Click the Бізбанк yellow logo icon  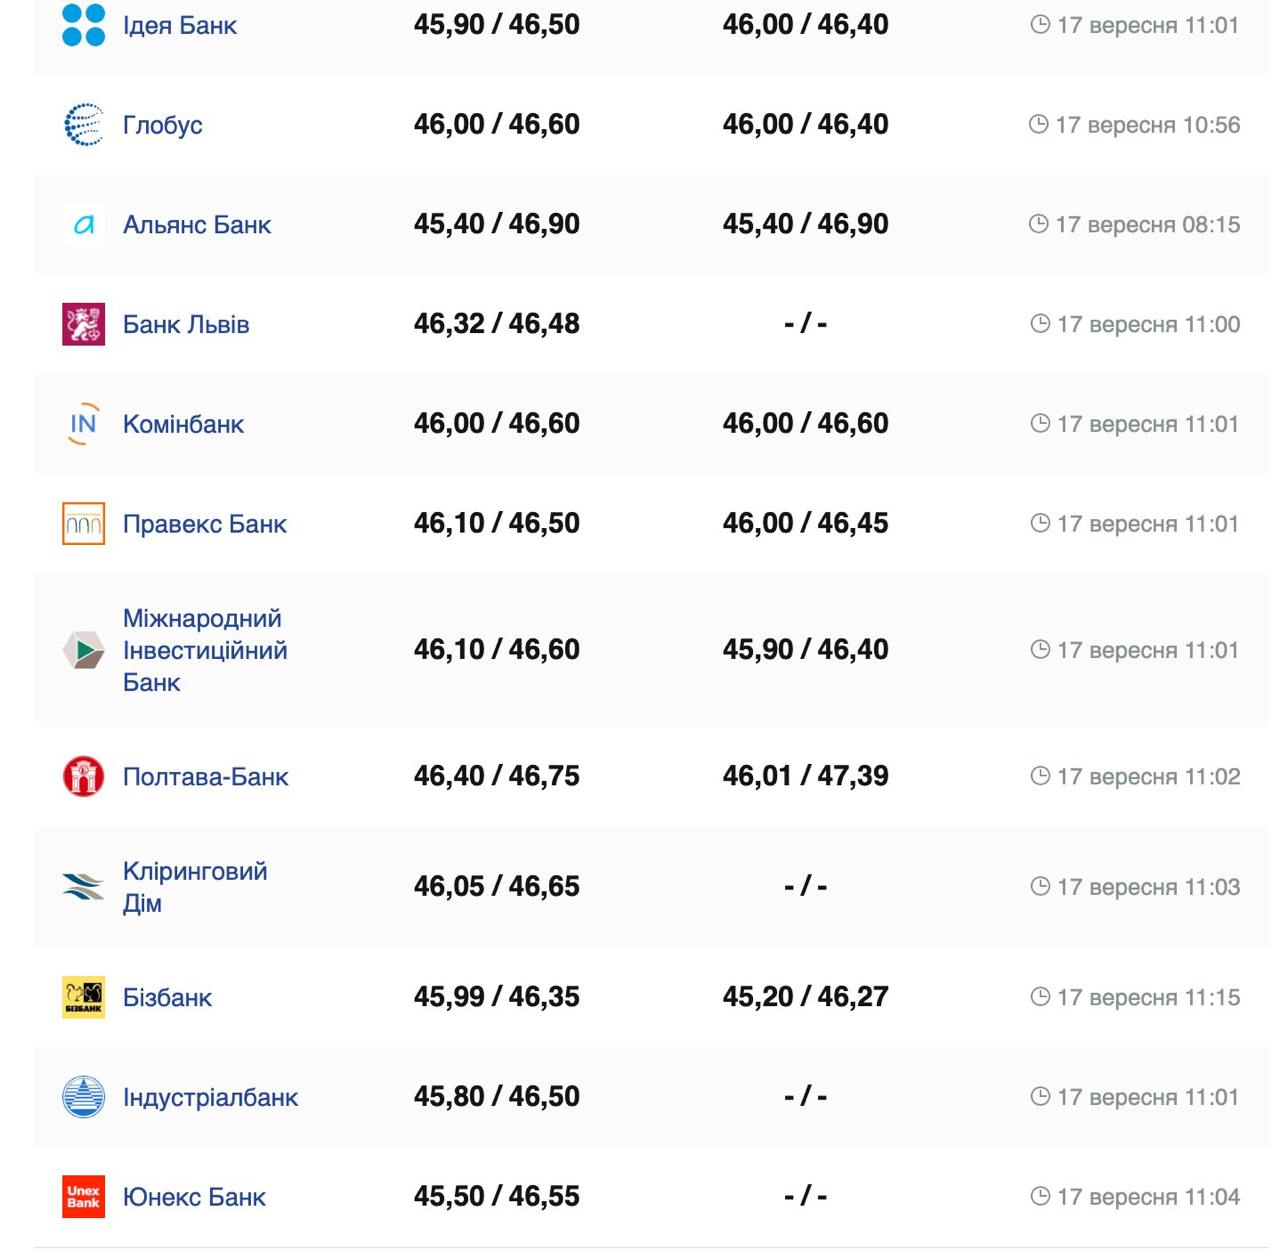(83, 997)
